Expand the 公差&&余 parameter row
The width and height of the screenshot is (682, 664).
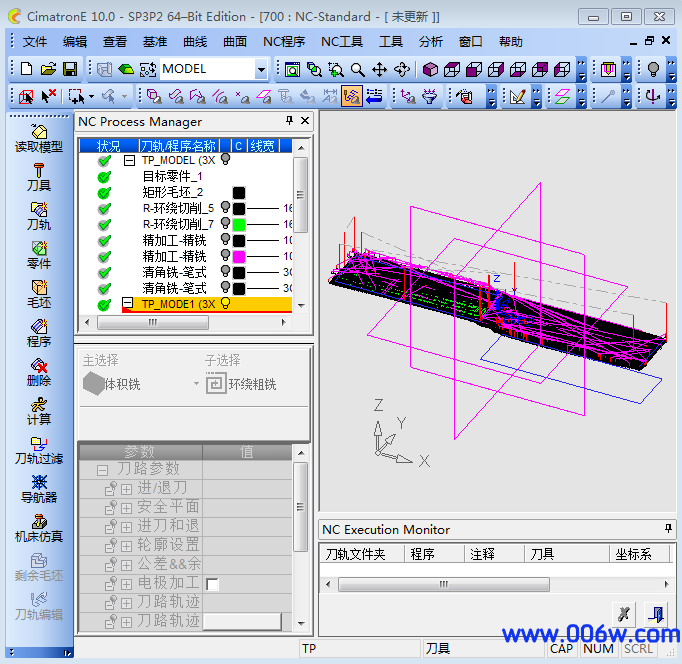[126, 565]
